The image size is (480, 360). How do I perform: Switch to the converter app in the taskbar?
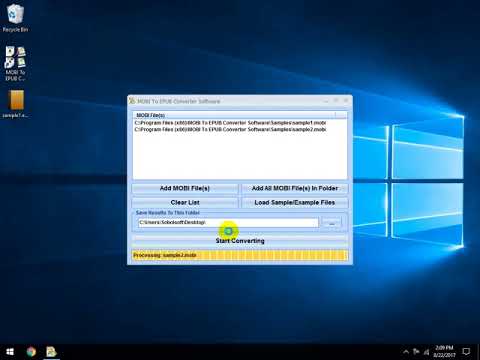click(x=51, y=352)
